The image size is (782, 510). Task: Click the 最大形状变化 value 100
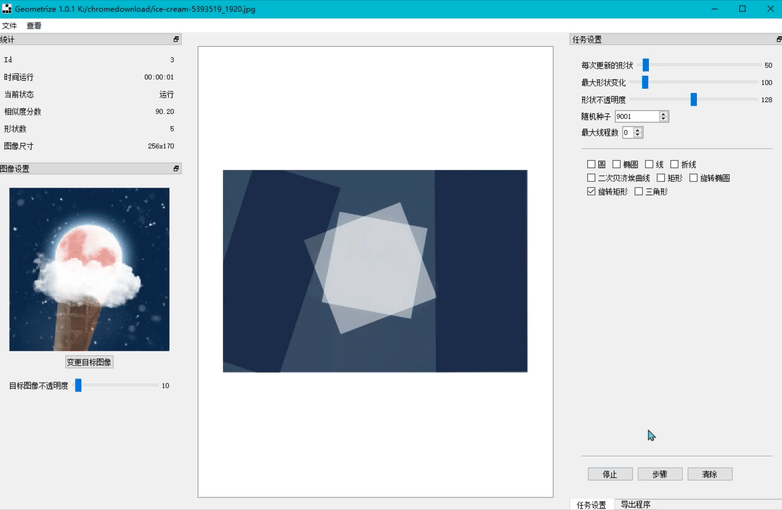[767, 83]
